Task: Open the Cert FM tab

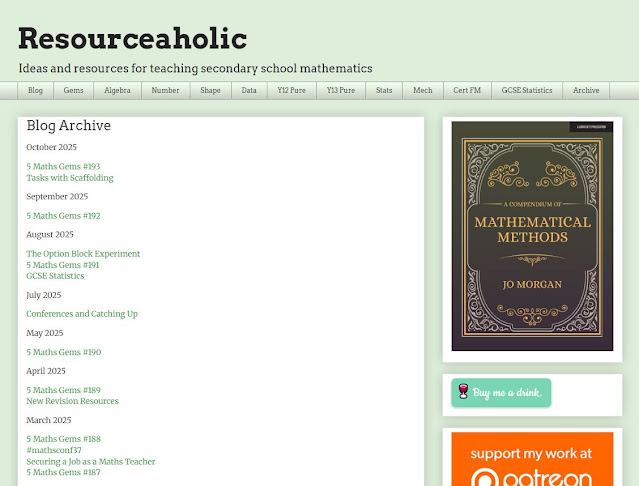Action: point(467,91)
